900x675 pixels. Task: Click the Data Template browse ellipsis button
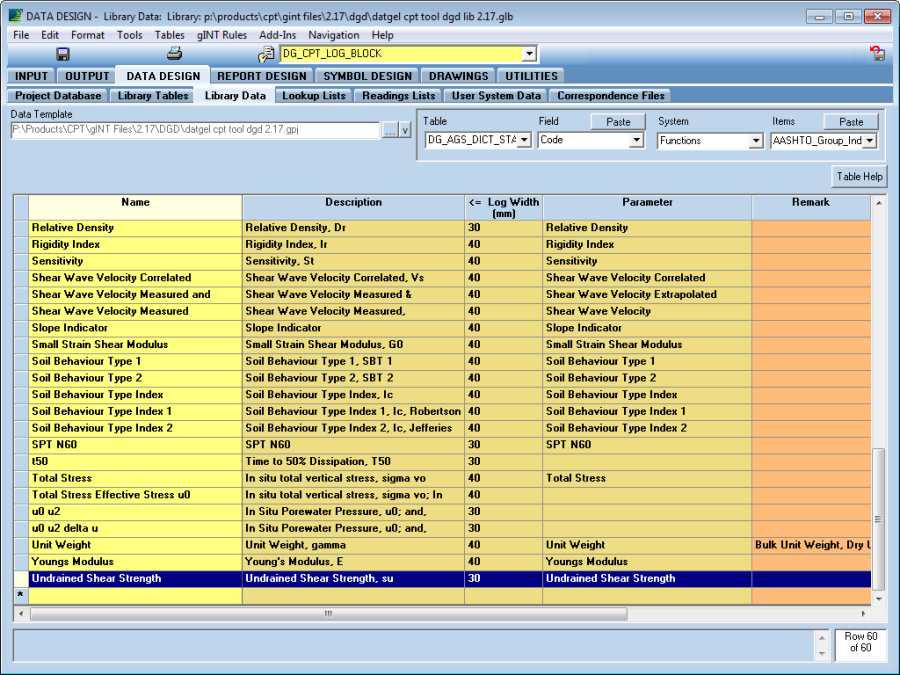click(389, 130)
